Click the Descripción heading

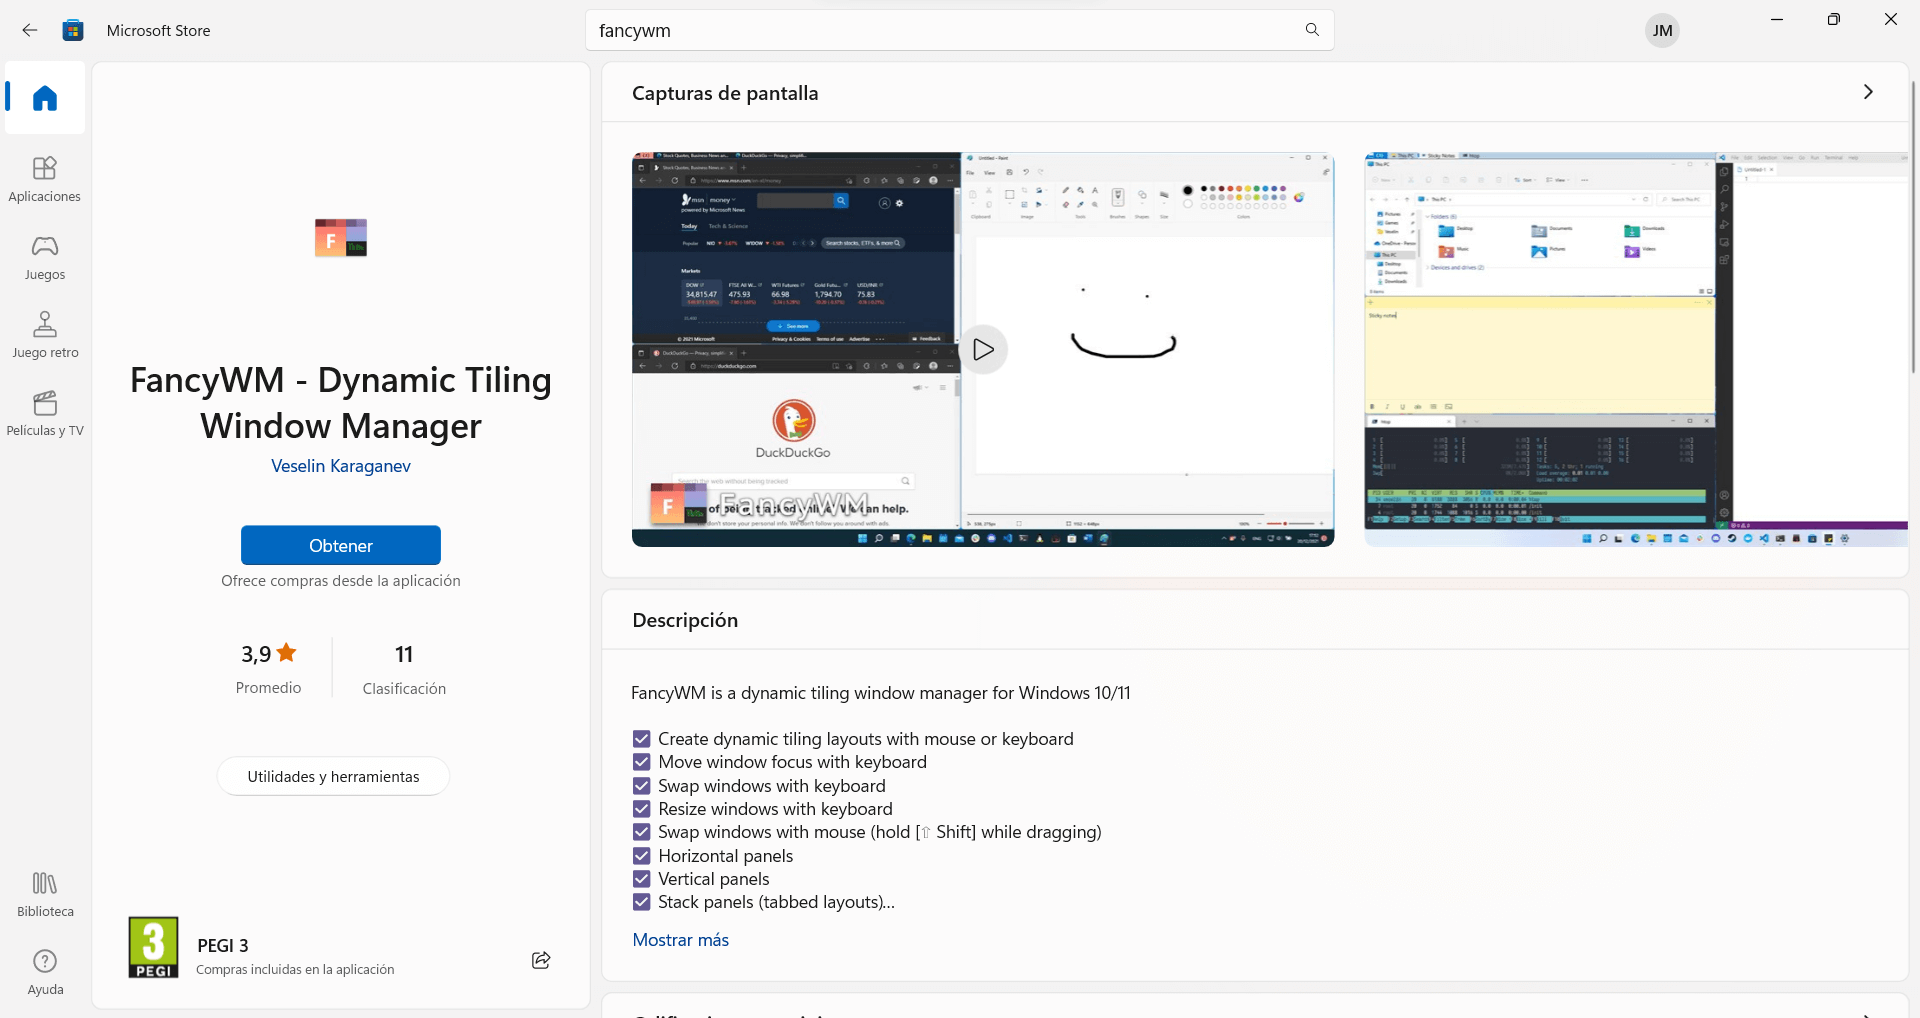click(x=685, y=620)
